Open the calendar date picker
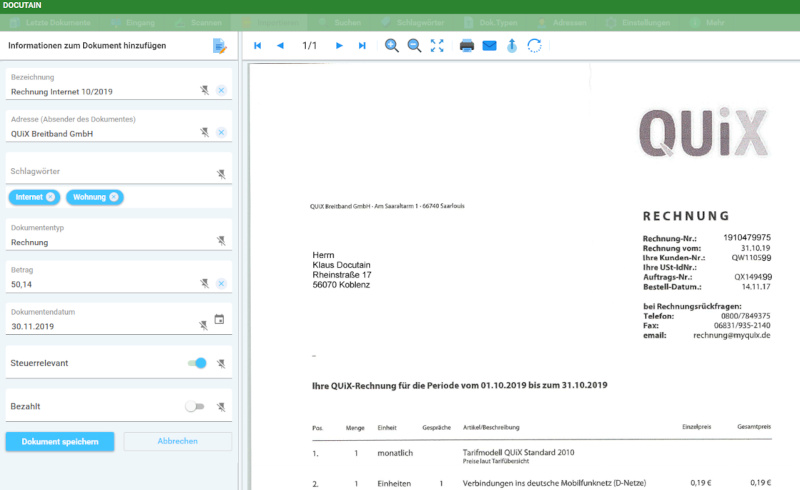The width and height of the screenshot is (800, 490). point(219,320)
